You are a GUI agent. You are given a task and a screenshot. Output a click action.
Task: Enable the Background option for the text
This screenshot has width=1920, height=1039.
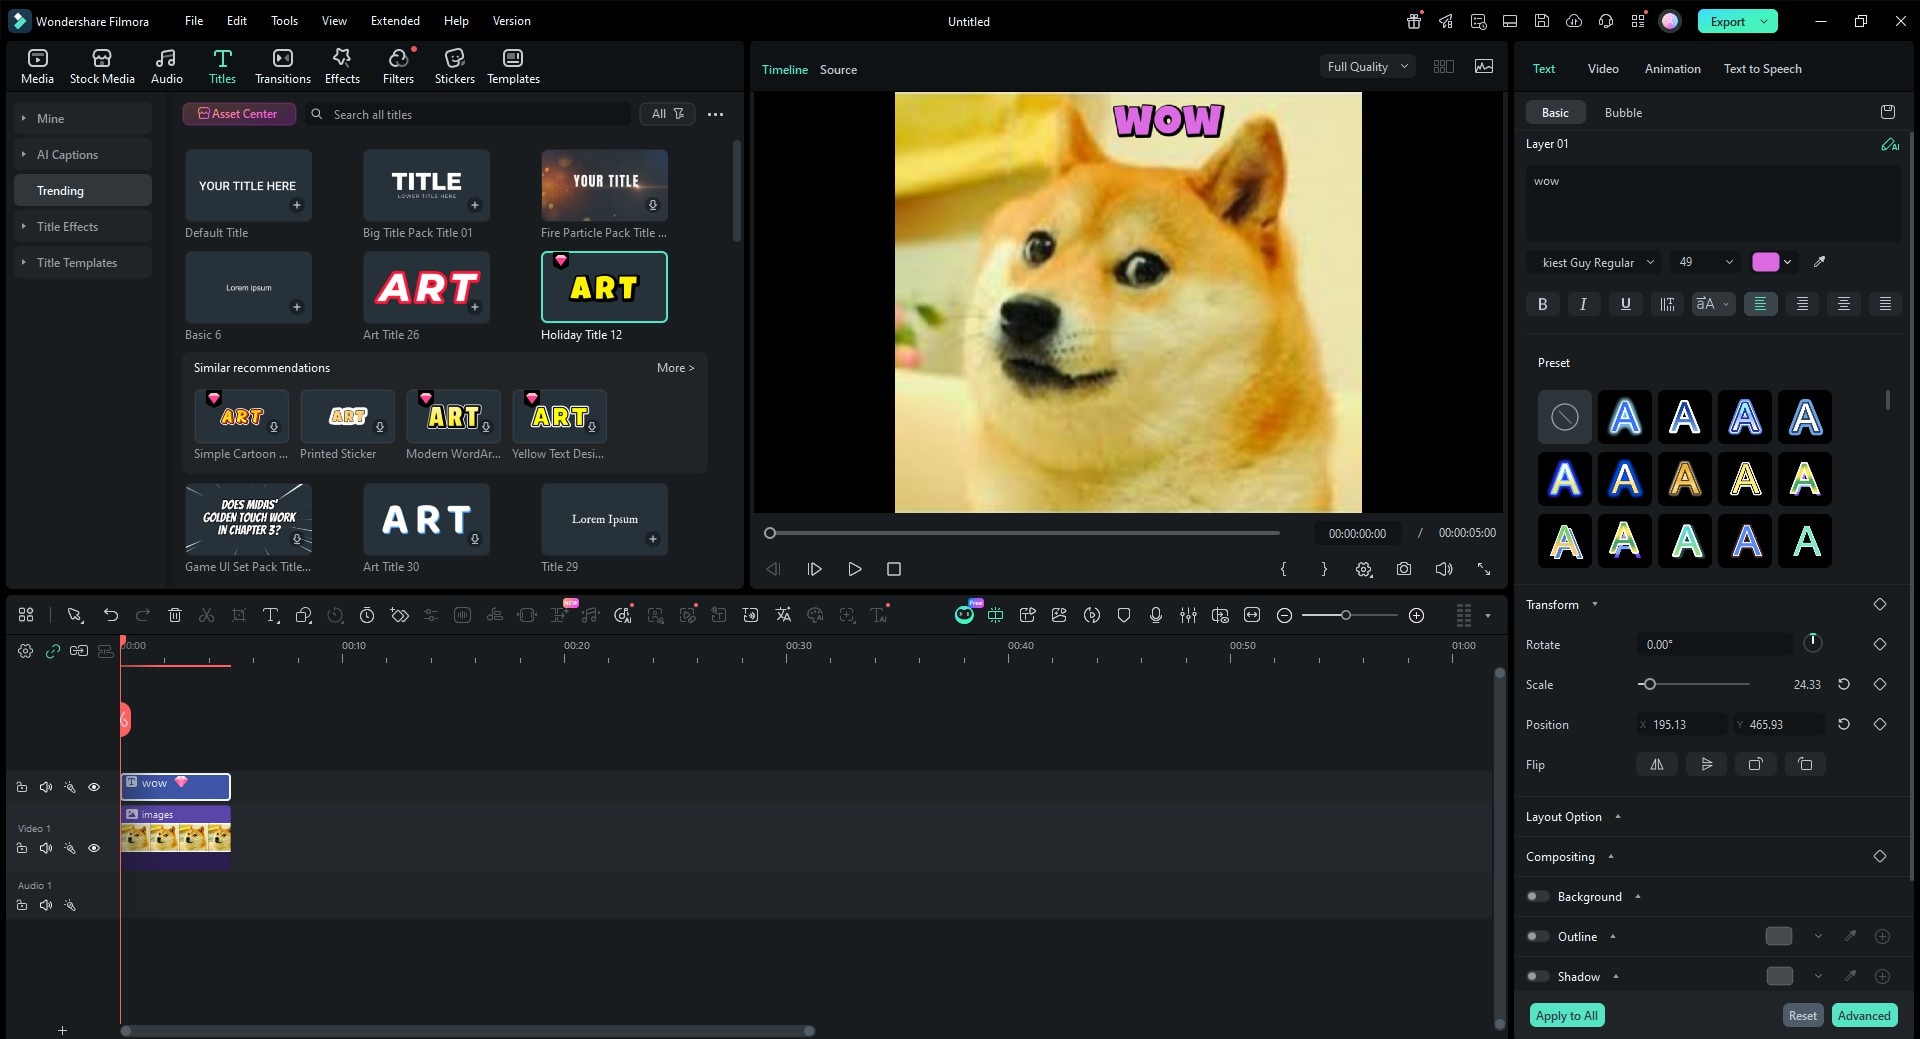tap(1537, 897)
